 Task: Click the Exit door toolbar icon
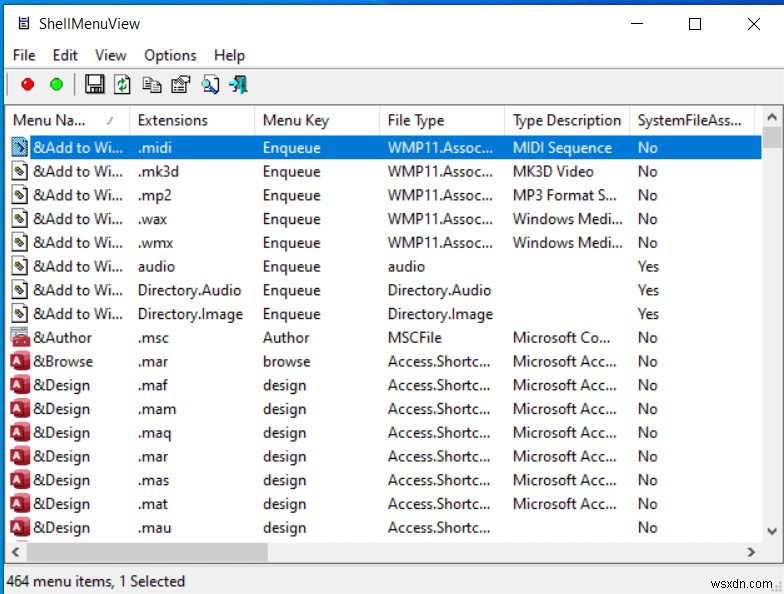[x=238, y=85]
